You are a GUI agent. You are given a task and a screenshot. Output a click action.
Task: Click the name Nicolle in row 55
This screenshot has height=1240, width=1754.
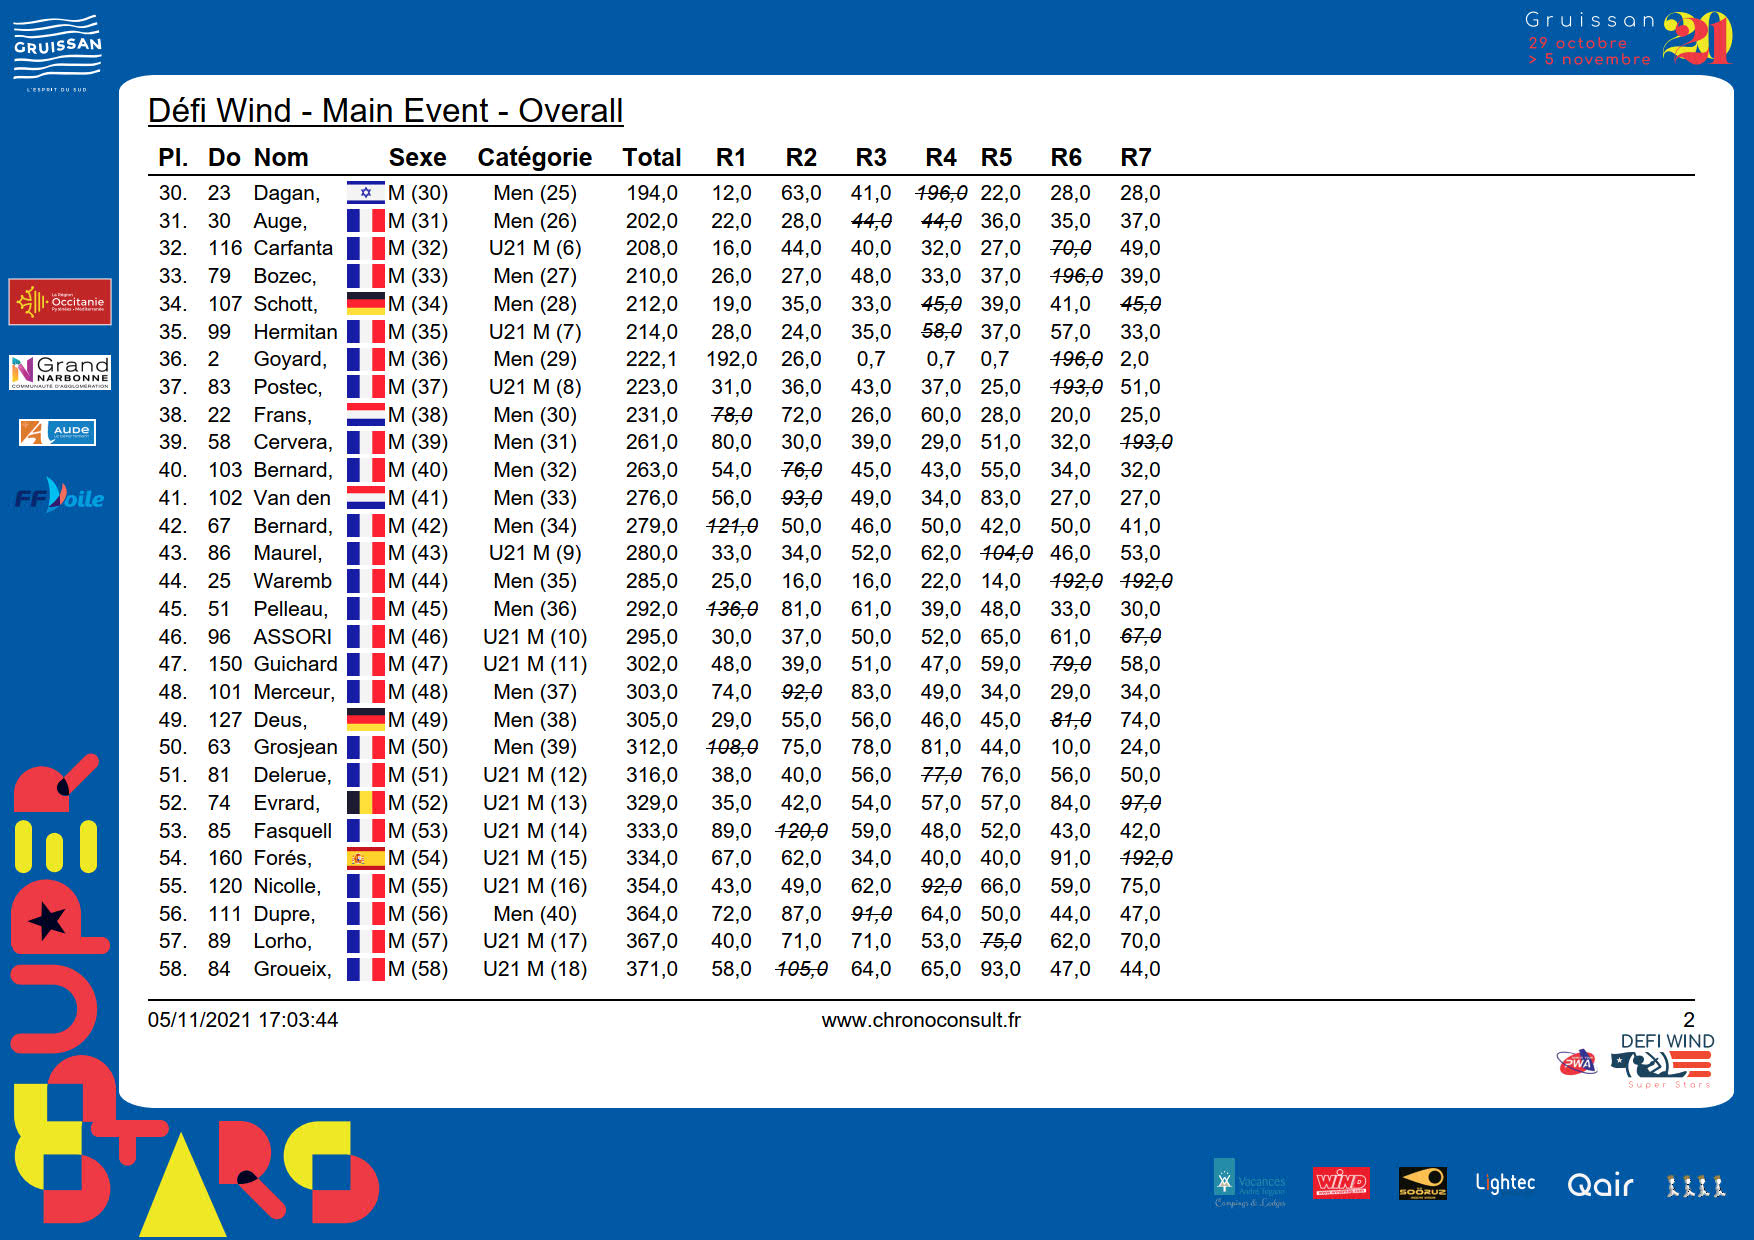pyautogui.click(x=287, y=886)
